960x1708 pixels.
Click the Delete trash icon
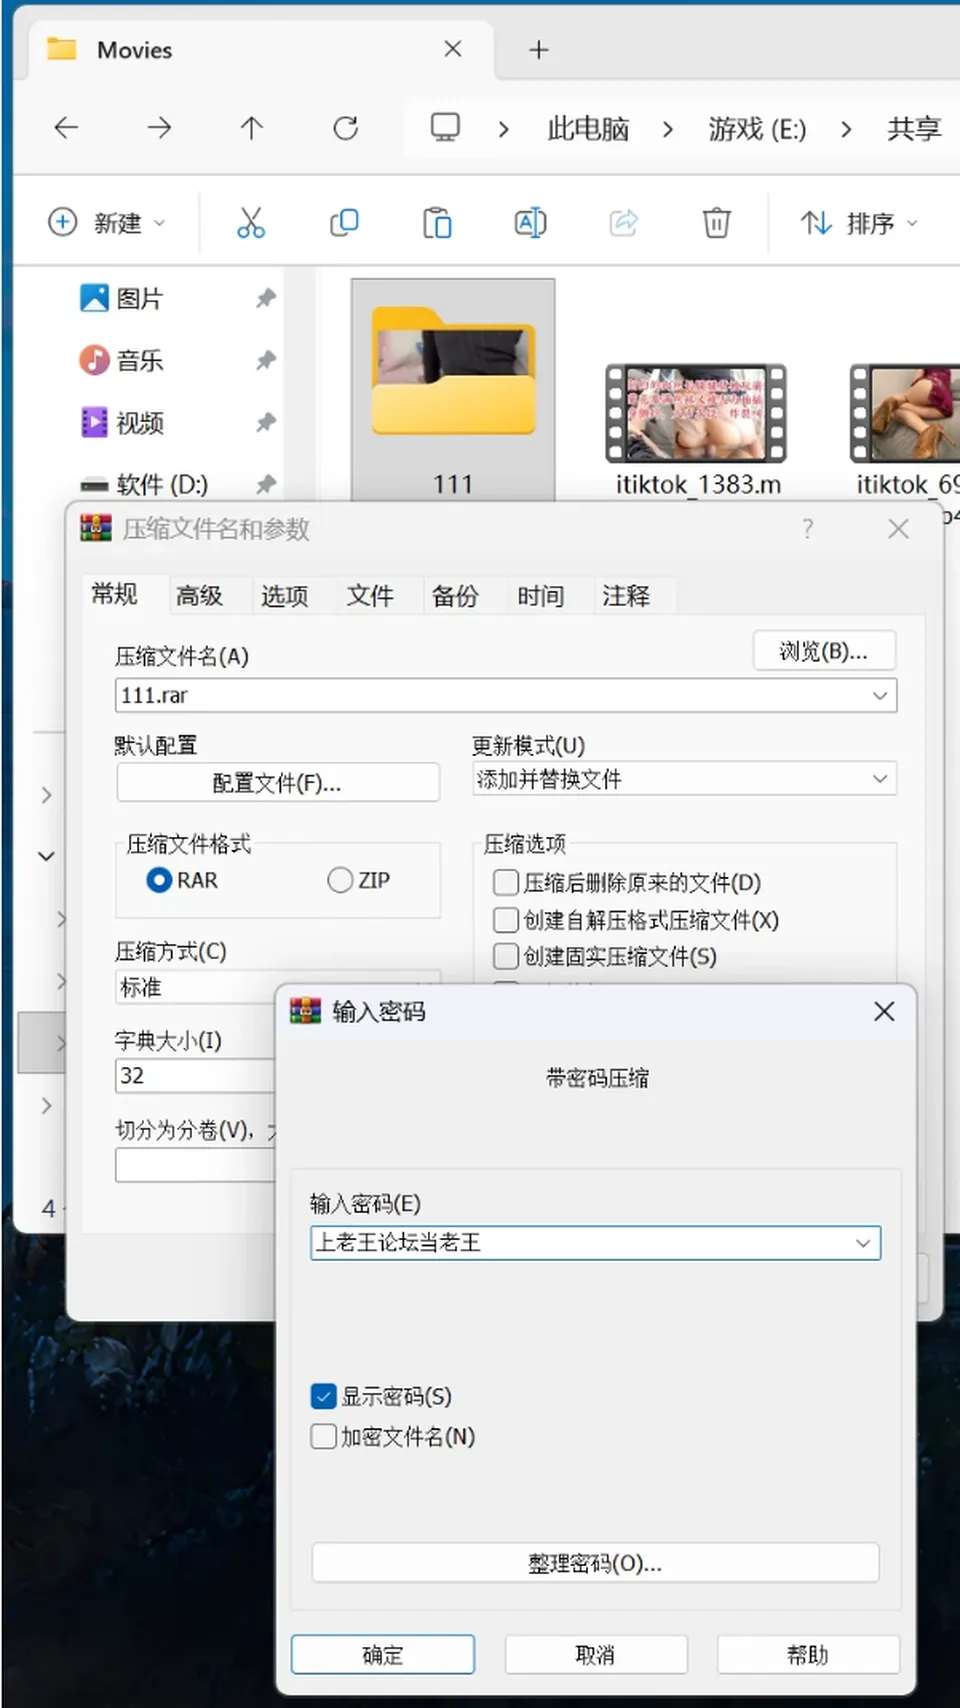pyautogui.click(x=716, y=222)
